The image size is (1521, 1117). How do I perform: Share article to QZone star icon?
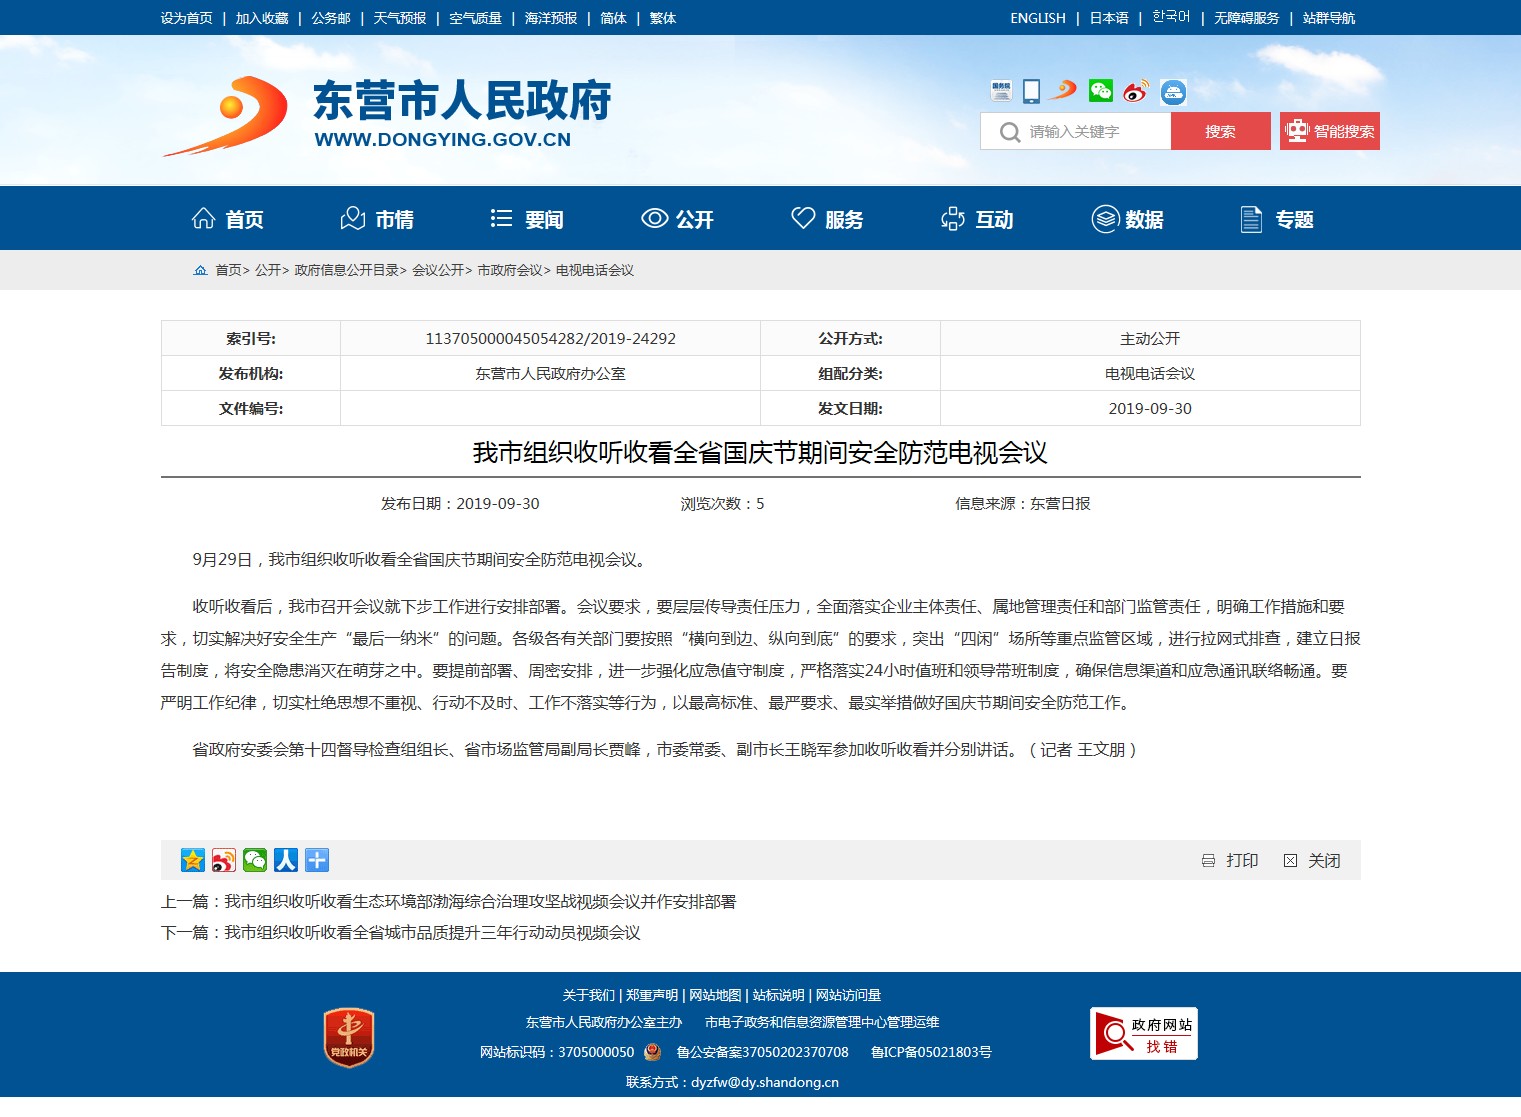192,860
